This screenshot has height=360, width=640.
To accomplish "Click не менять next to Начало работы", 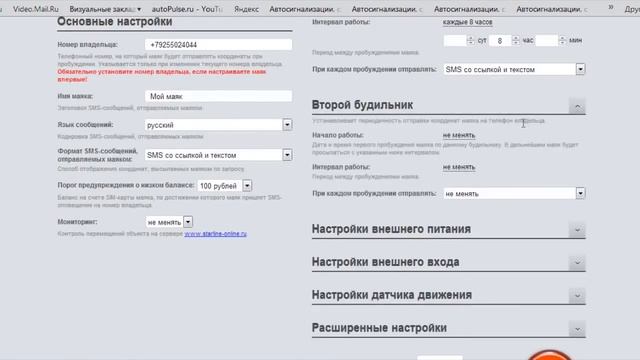I will [459, 135].
